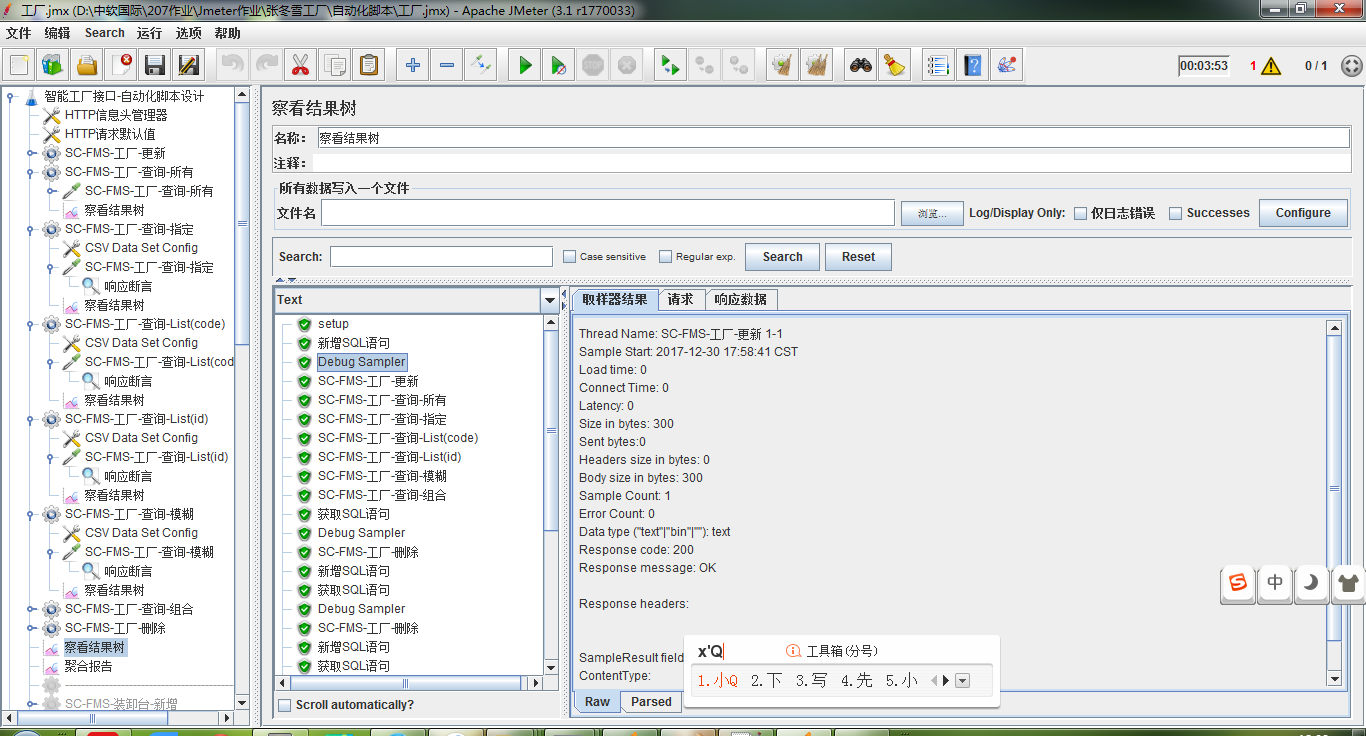The width and height of the screenshot is (1366, 736).
Task: Open the 帮助 menu
Action: [227, 33]
